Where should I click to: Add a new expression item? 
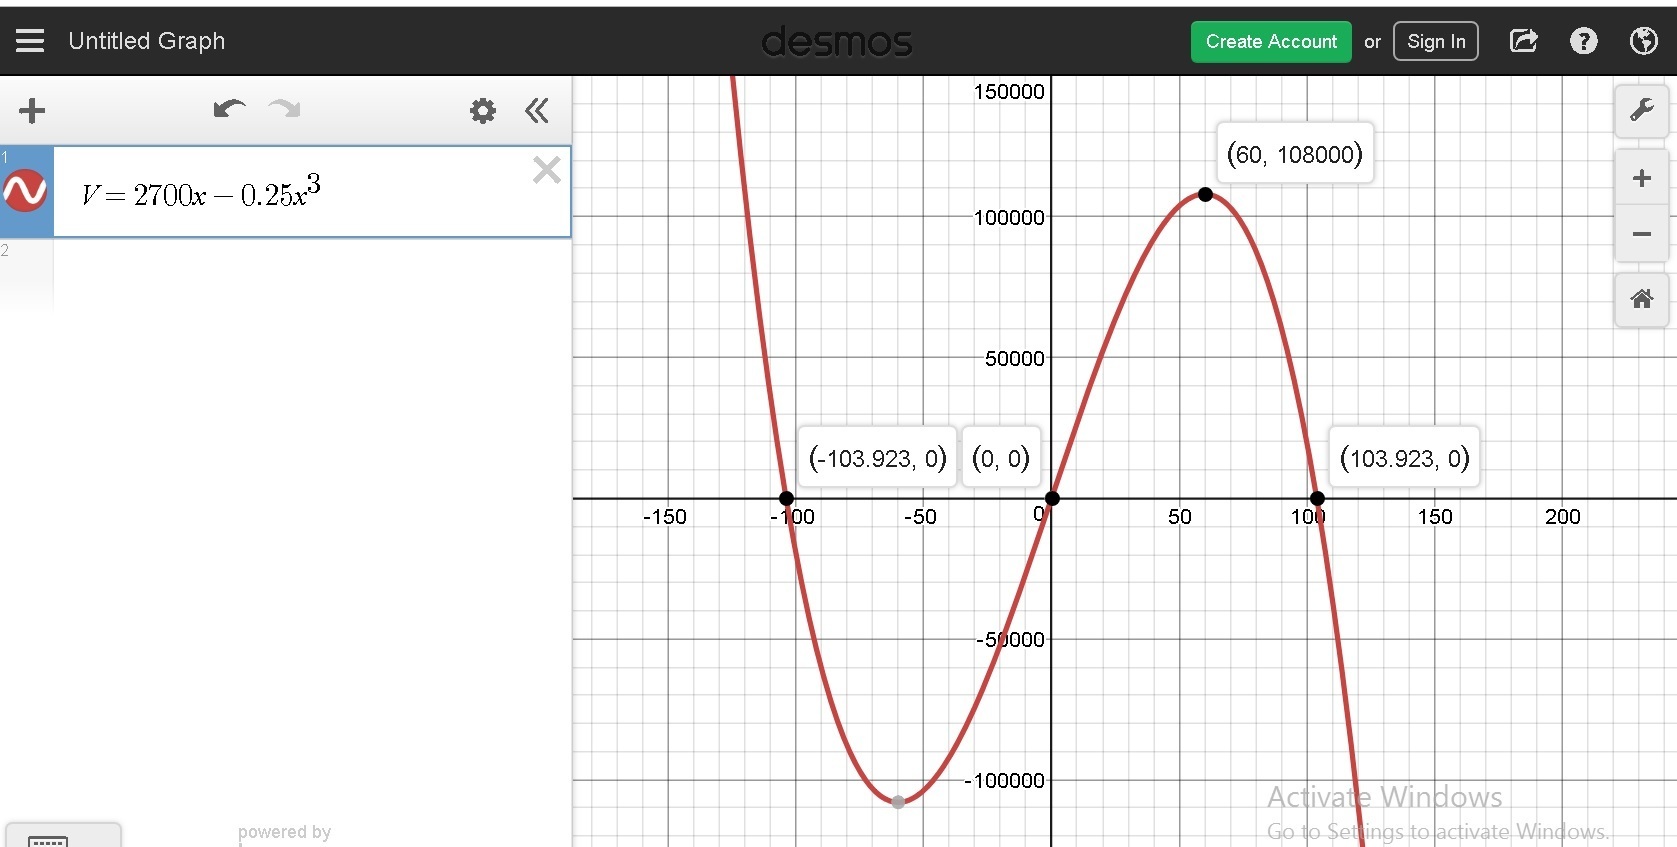tap(32, 110)
